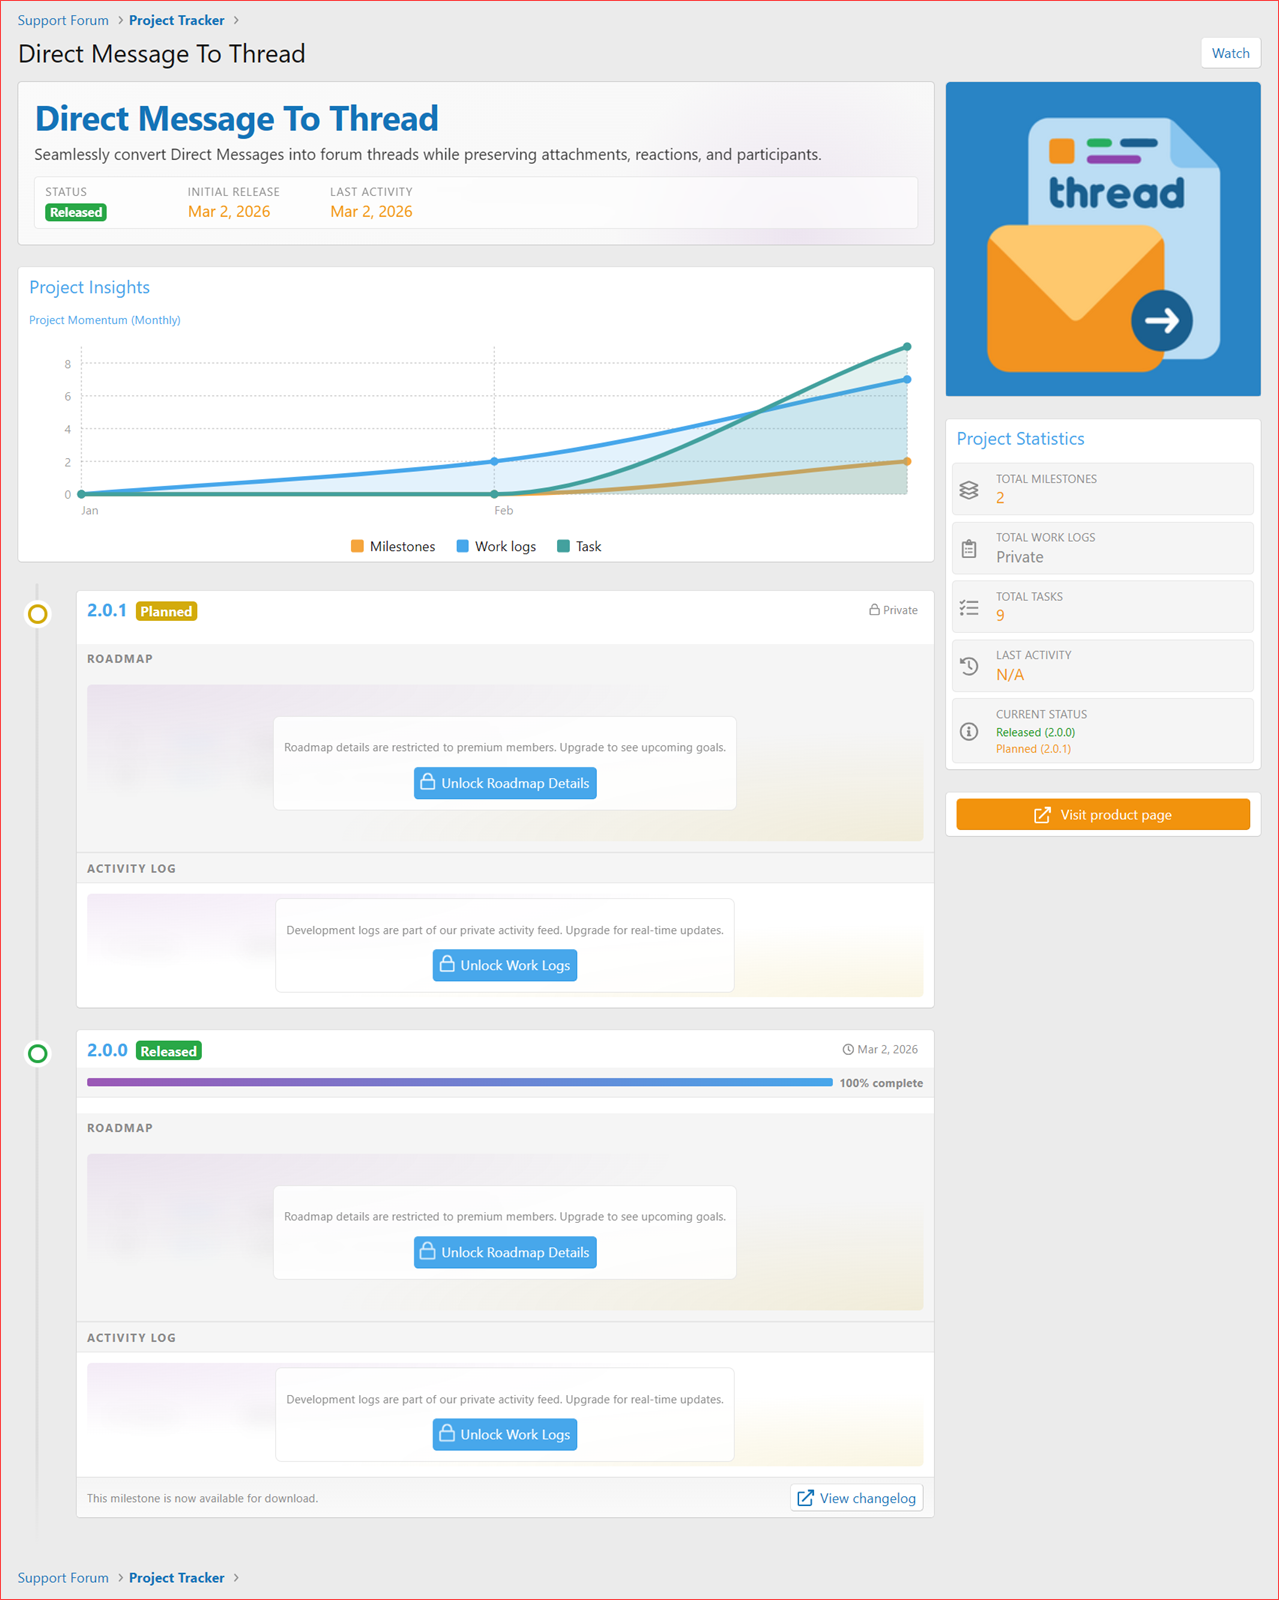Click the external link icon on Visit product page

[x=1042, y=815]
